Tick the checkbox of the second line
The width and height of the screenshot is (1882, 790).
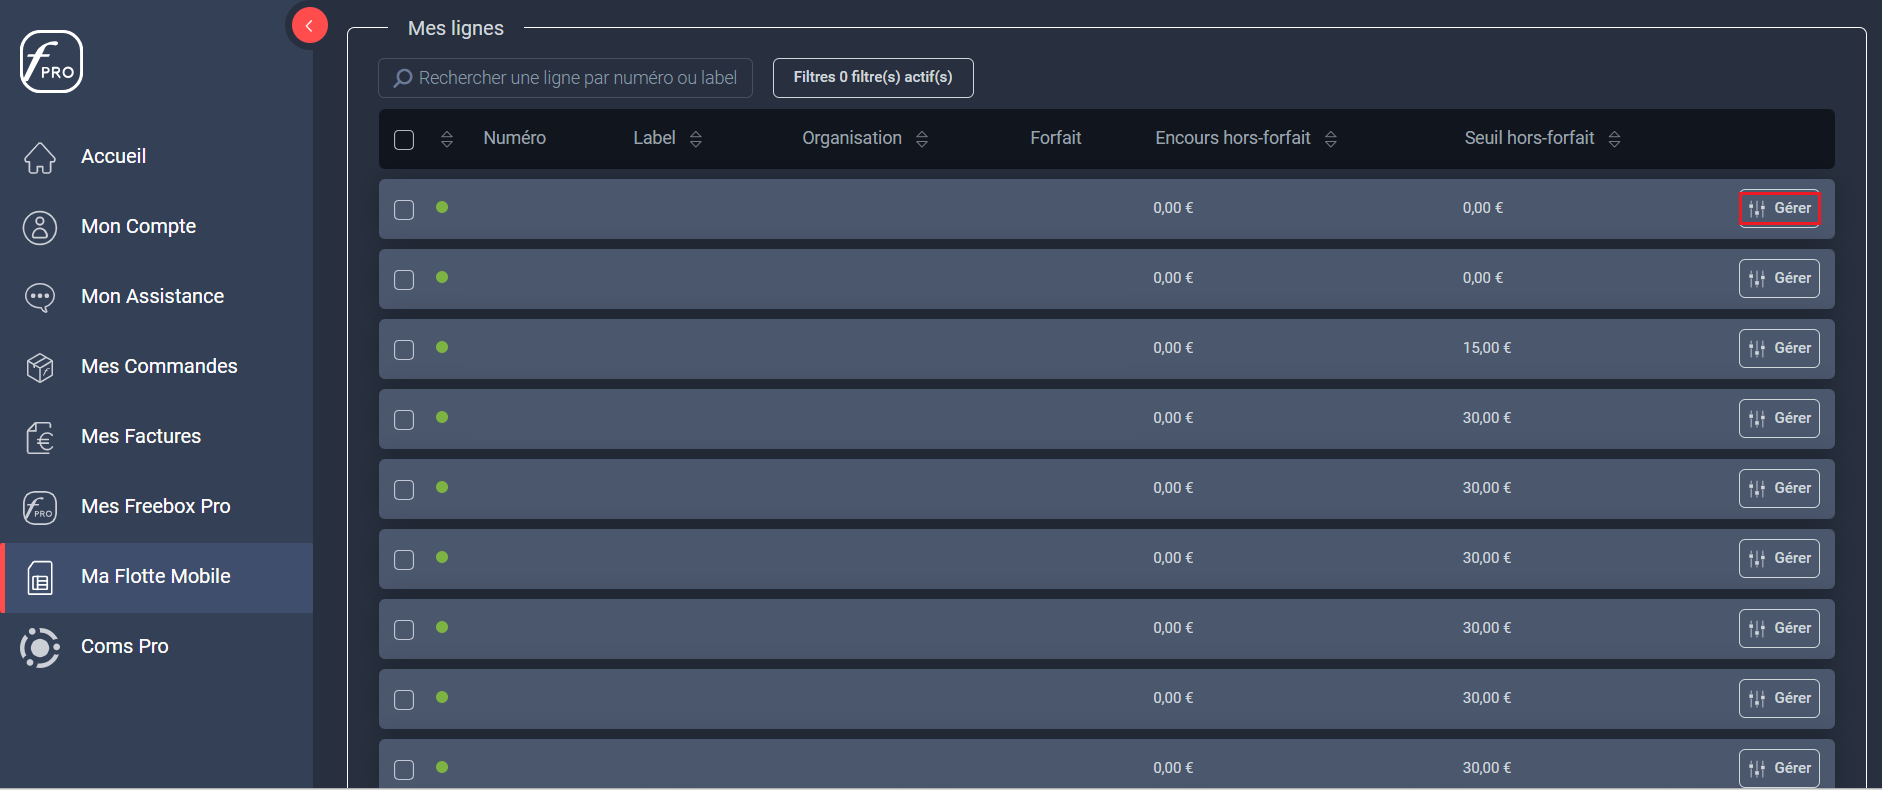tap(404, 280)
